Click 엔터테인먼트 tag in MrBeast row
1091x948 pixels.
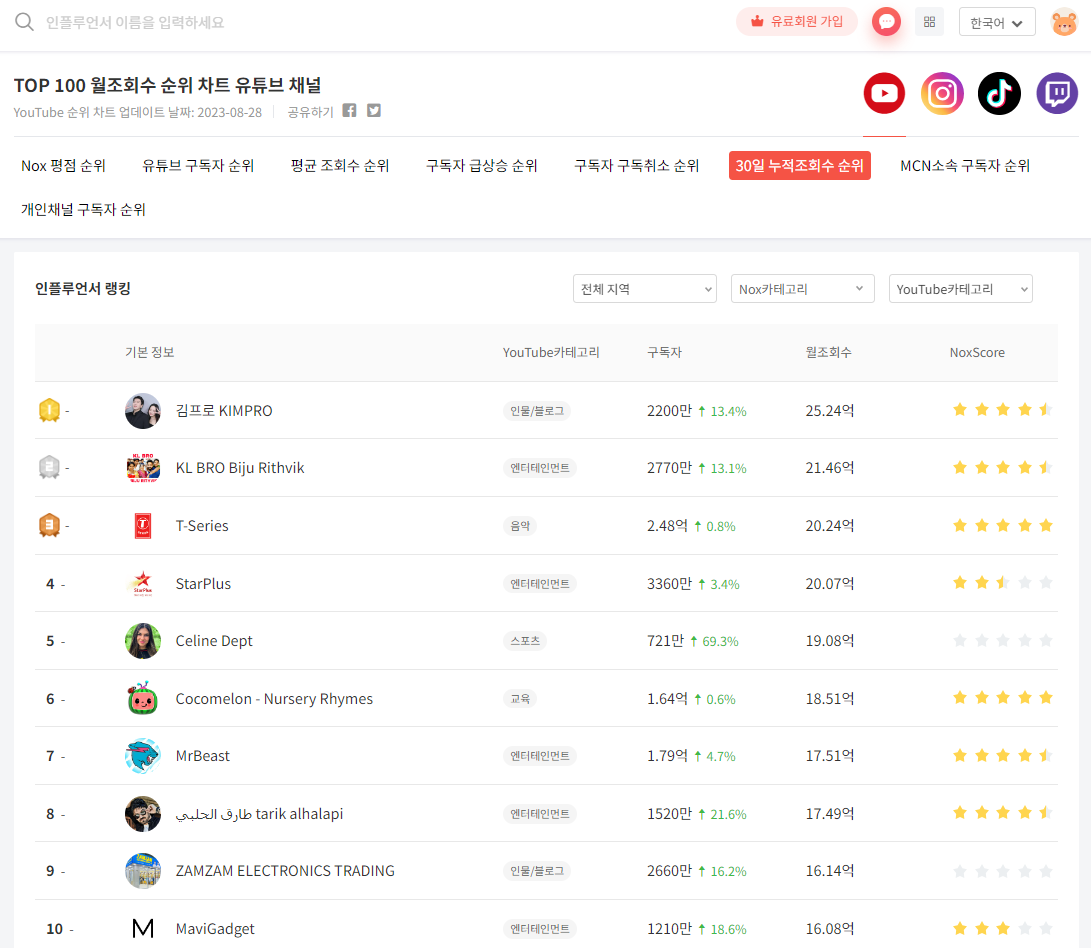pos(540,756)
